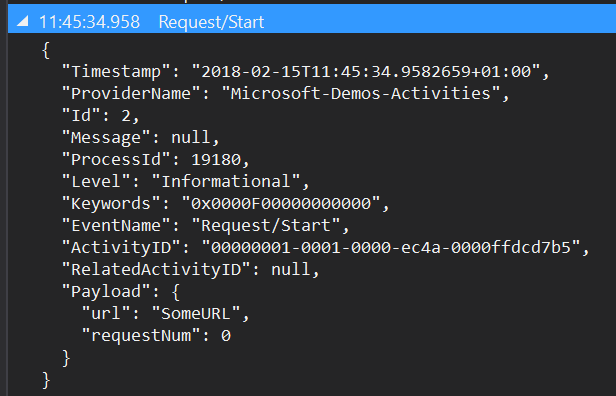Click the "EventName" key
The image size is (616, 396).
click(116, 226)
